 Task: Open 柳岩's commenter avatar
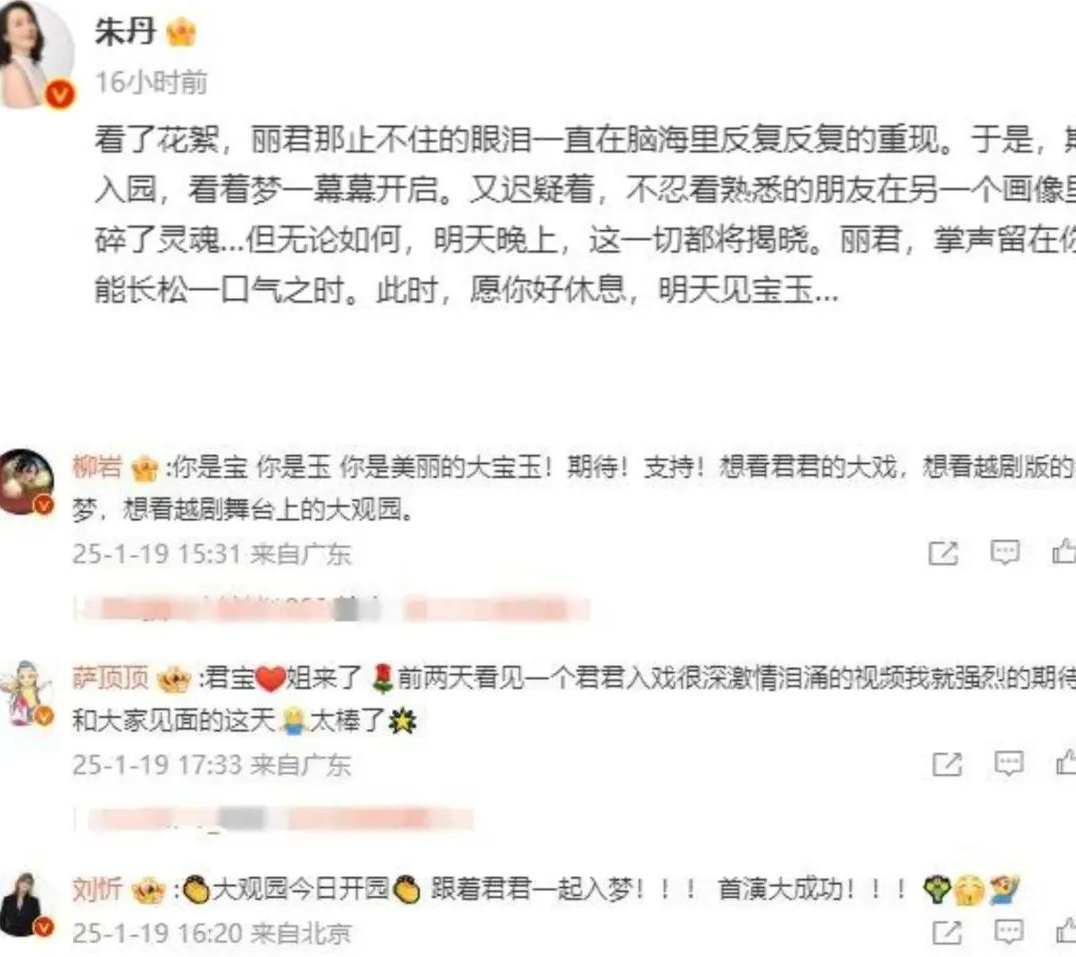pyautogui.click(x=26, y=482)
